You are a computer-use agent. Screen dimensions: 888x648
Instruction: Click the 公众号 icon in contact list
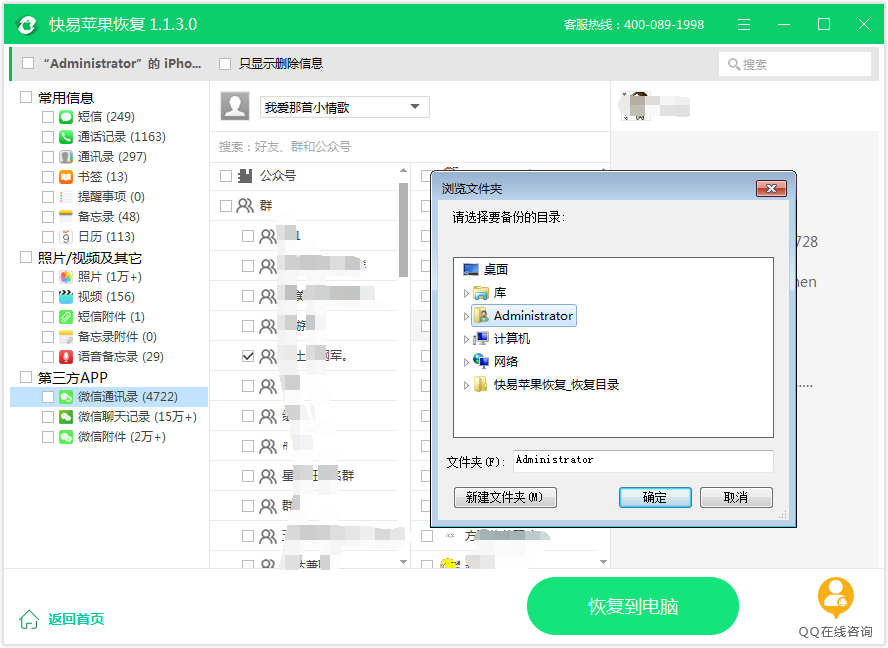coord(245,176)
